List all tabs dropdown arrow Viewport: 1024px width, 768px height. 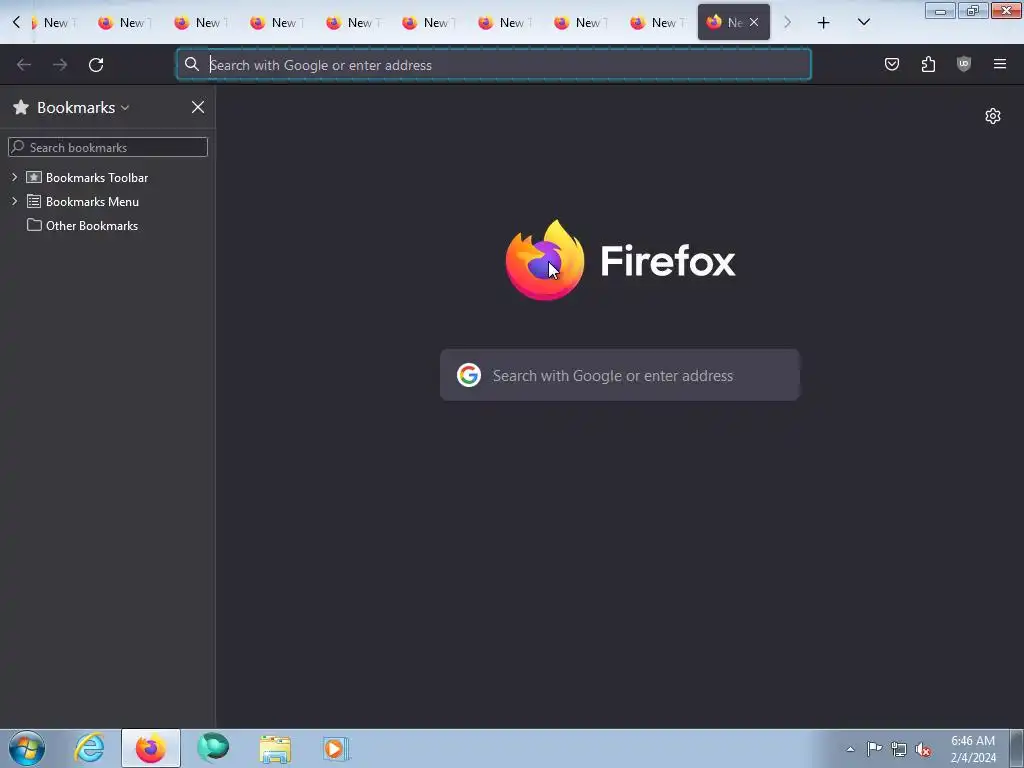click(x=863, y=22)
